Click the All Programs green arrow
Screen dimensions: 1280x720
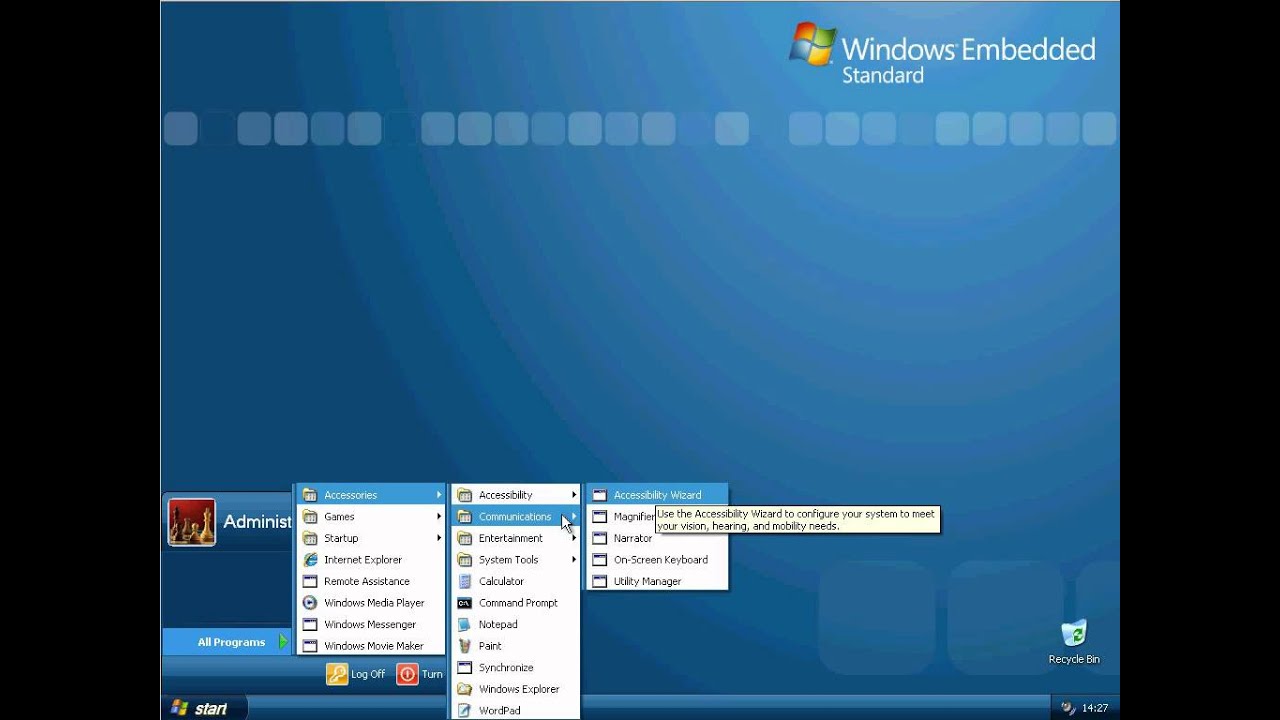coord(283,642)
